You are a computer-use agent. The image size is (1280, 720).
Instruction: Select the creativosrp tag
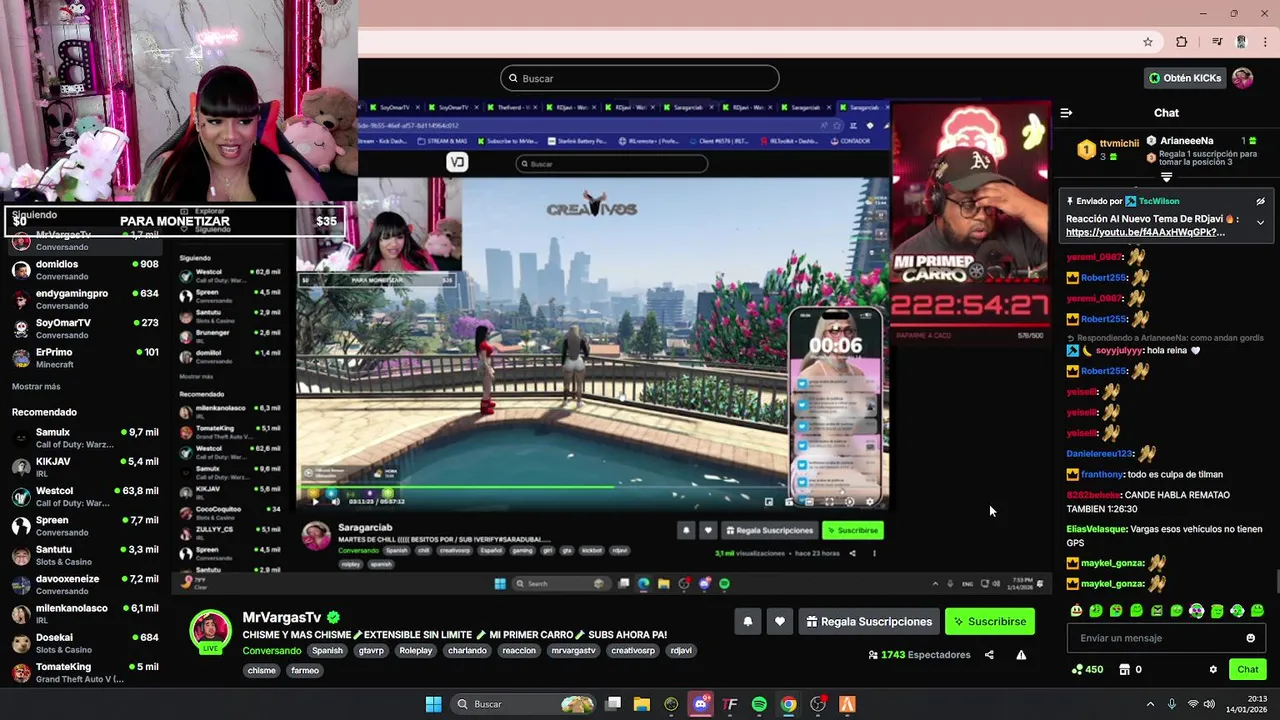[632, 650]
